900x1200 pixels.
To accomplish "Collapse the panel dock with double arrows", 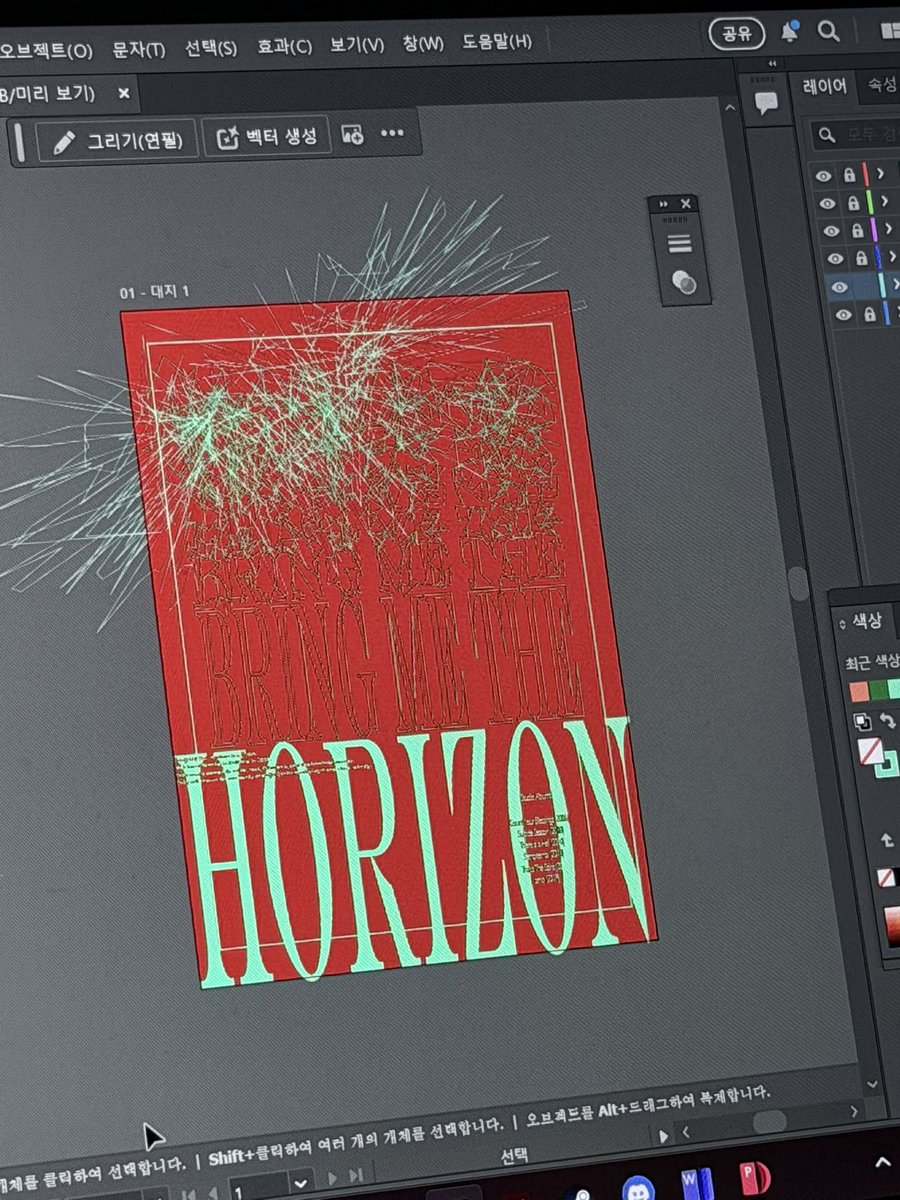I will click(771, 63).
